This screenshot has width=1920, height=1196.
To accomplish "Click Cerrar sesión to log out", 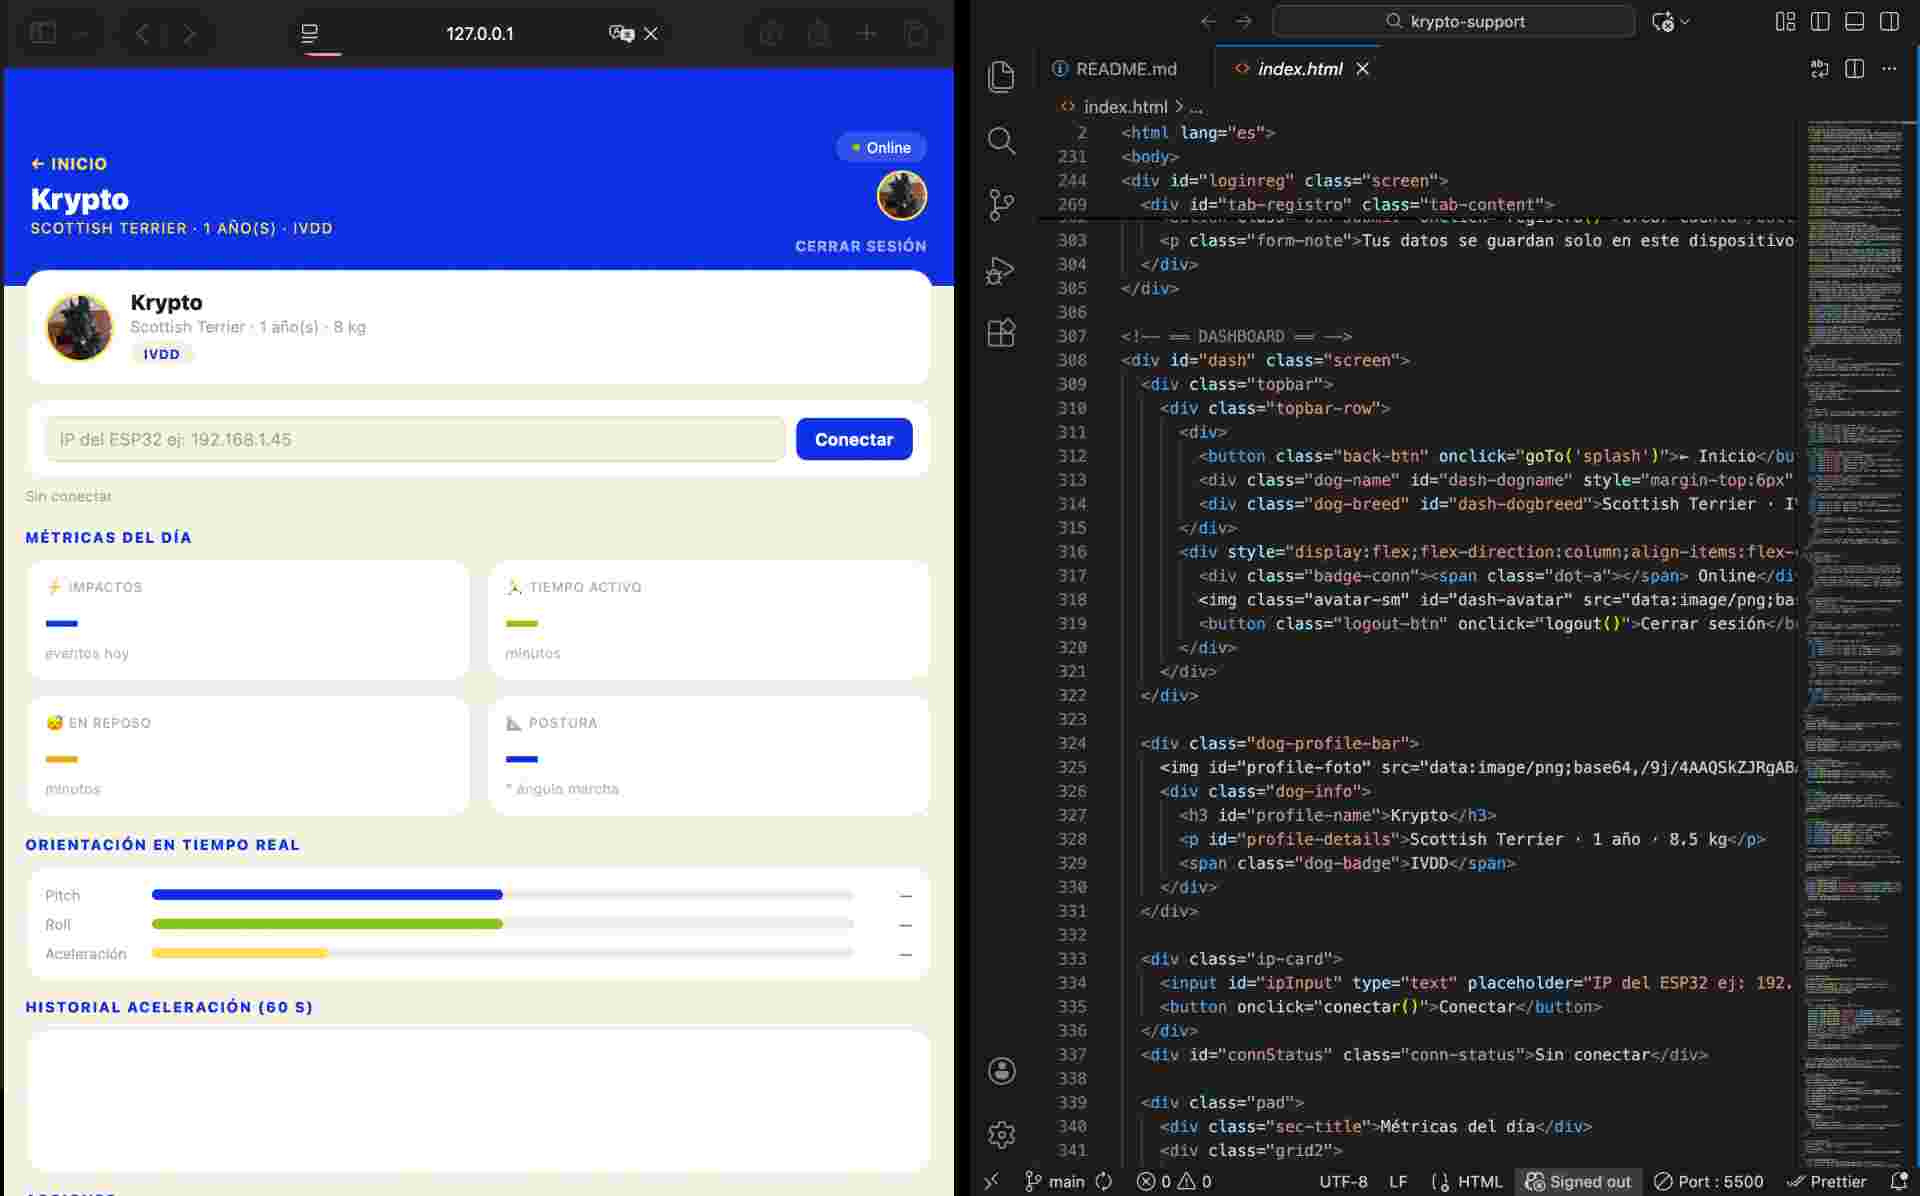I will click(x=860, y=246).
